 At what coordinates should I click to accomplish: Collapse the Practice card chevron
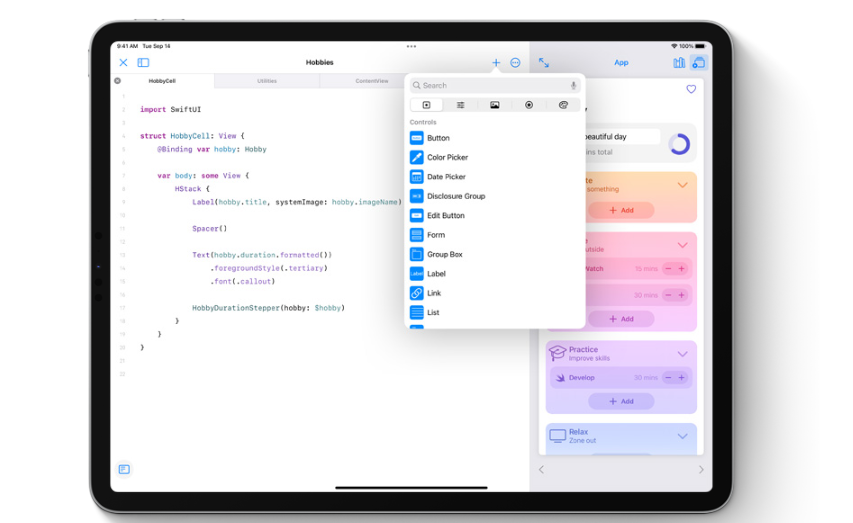point(683,354)
